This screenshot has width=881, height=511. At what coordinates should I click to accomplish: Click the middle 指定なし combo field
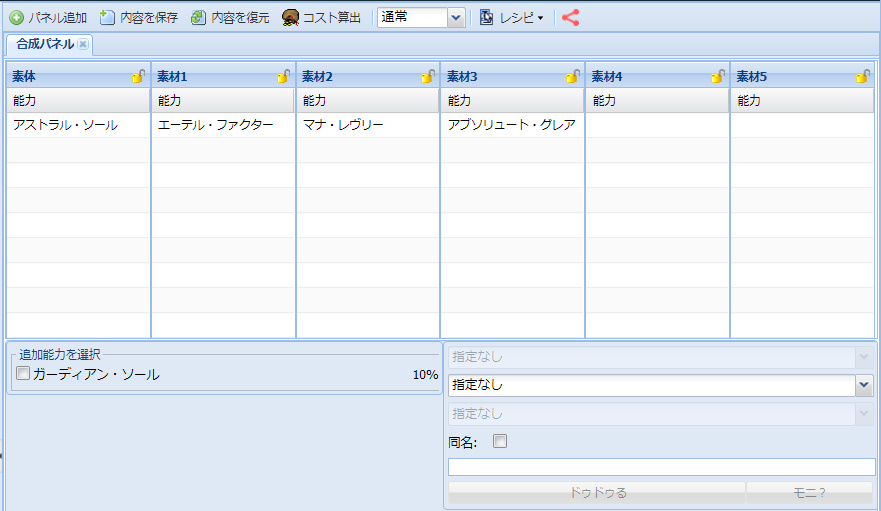652,386
